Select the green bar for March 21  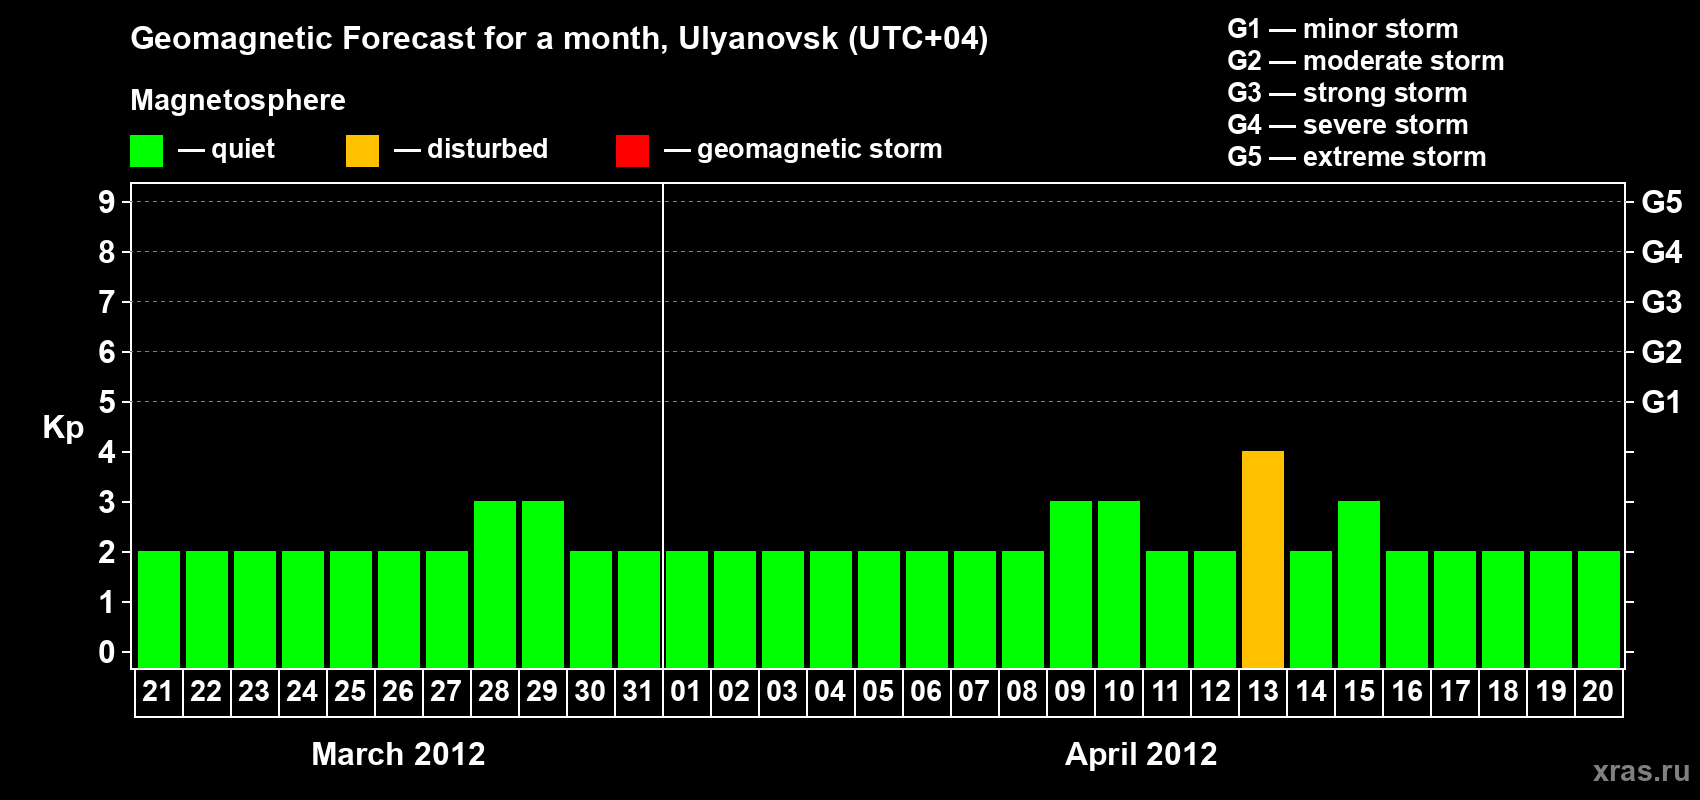point(159,610)
